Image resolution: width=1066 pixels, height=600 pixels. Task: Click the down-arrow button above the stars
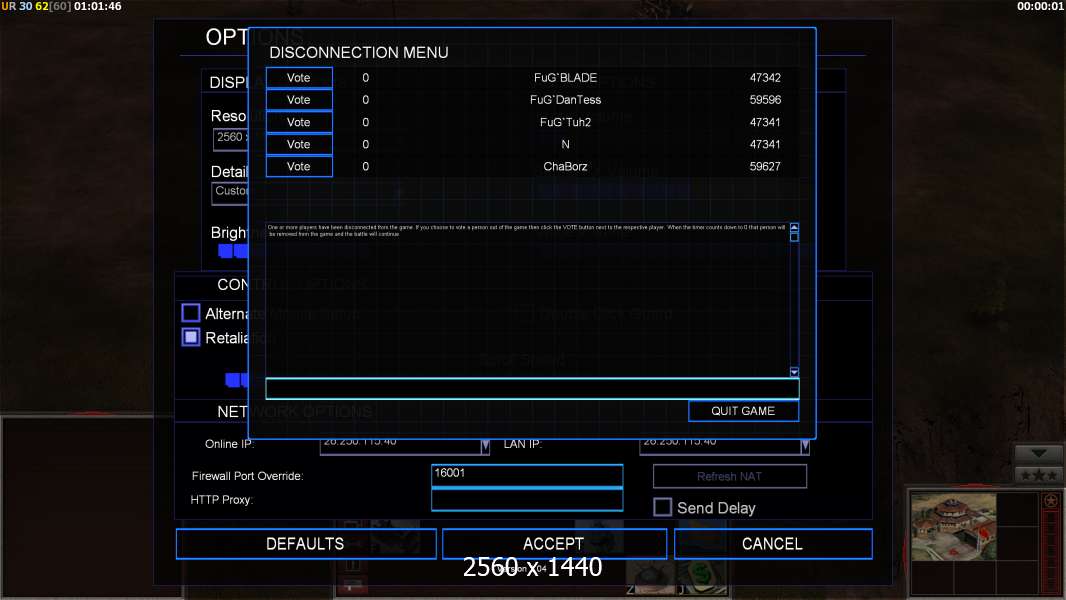tap(1038, 453)
